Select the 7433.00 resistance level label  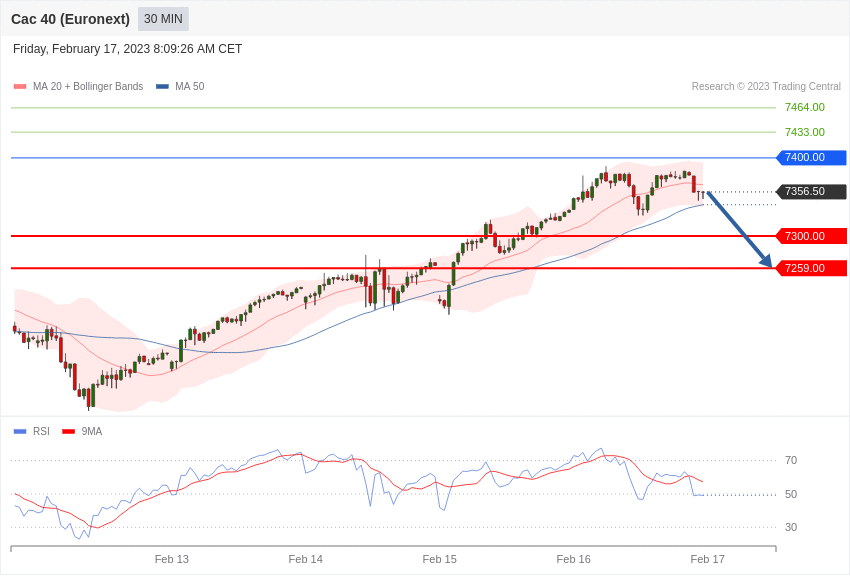pos(804,132)
